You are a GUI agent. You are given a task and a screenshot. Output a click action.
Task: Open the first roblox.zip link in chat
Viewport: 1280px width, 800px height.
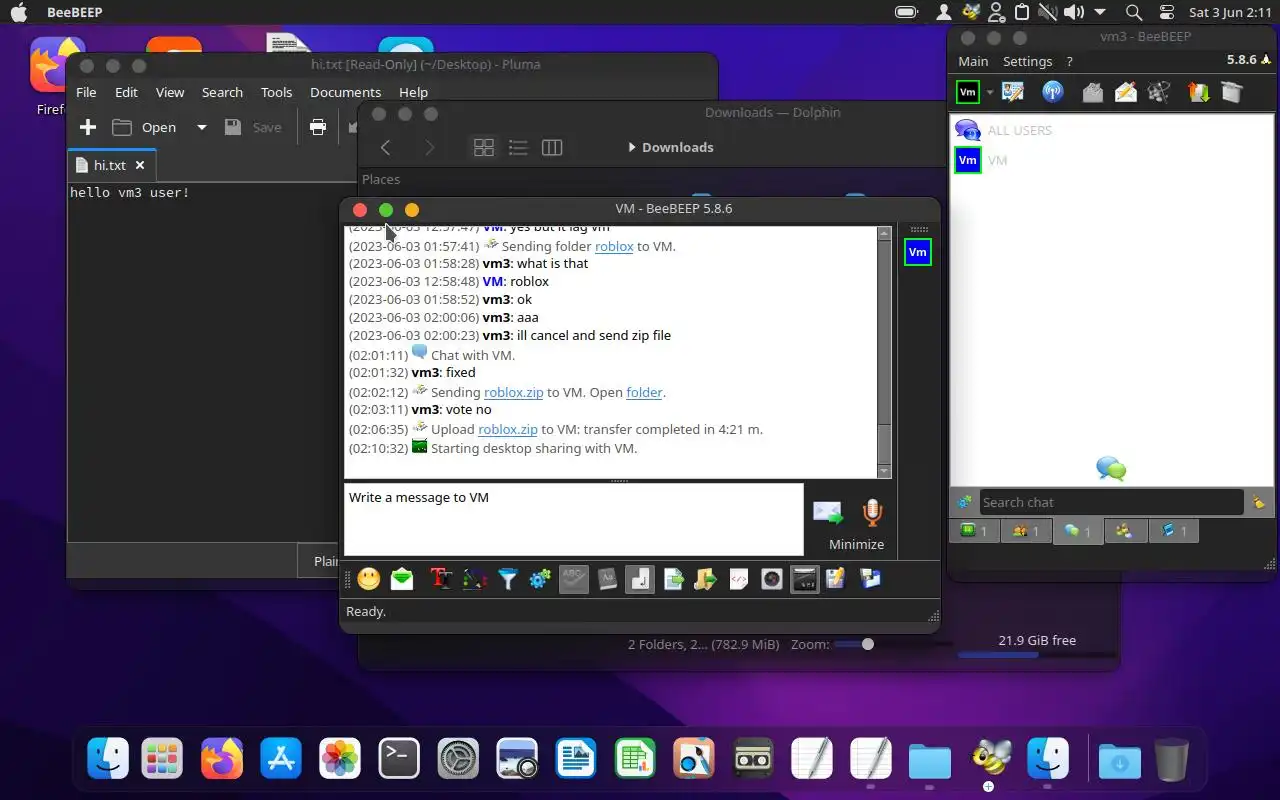[x=514, y=392]
